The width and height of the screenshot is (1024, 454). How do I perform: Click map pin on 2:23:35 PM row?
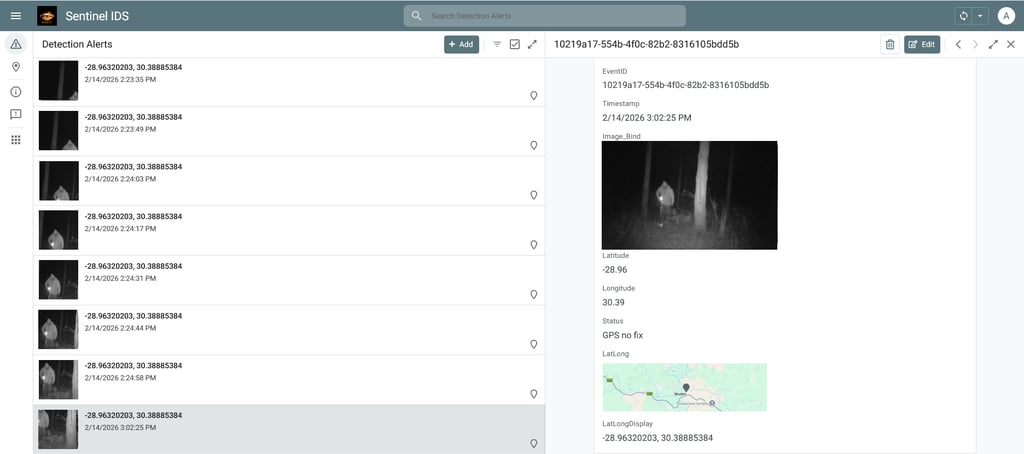(534, 95)
